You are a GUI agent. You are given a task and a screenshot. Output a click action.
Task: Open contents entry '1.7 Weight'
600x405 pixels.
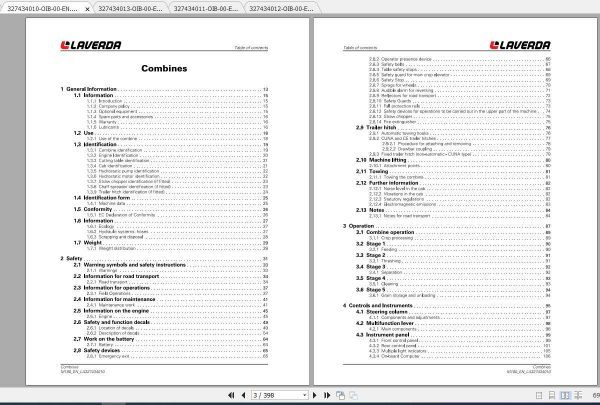click(171, 242)
